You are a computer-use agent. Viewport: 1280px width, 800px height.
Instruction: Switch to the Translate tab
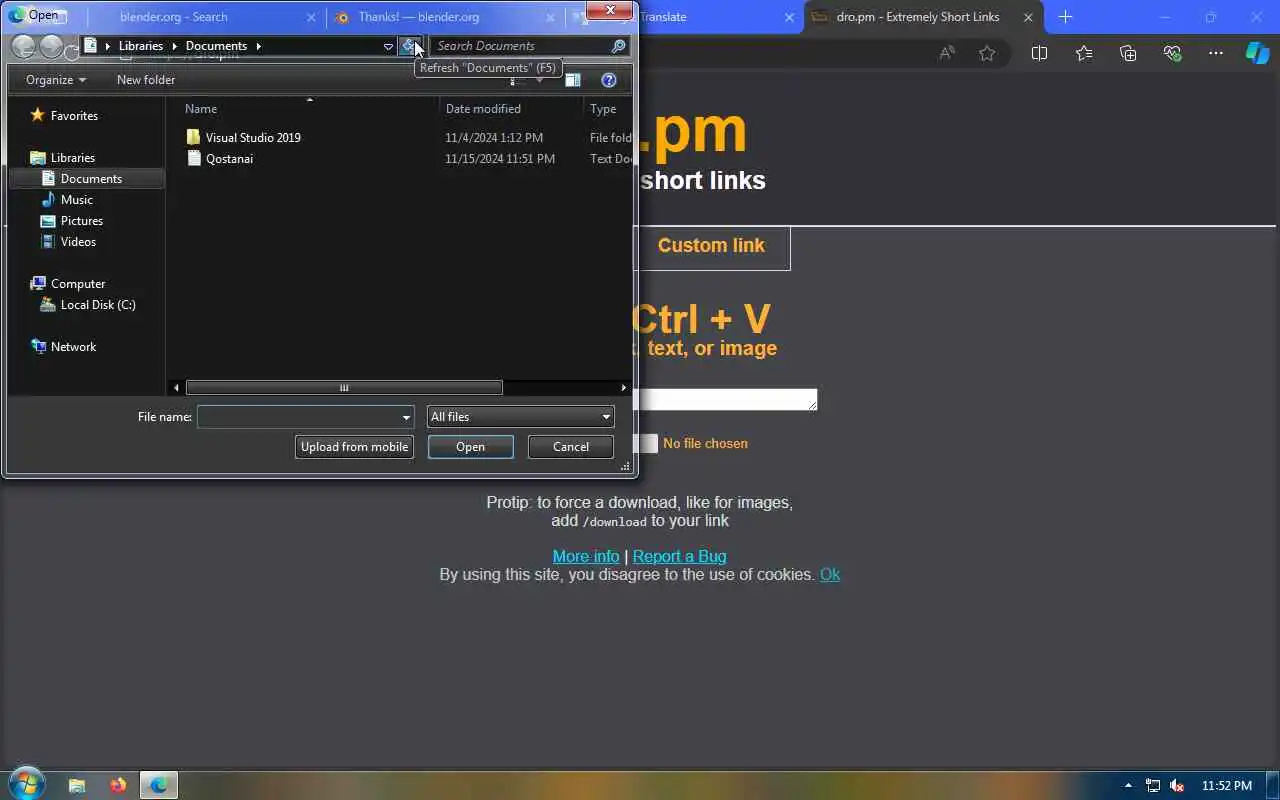663,17
